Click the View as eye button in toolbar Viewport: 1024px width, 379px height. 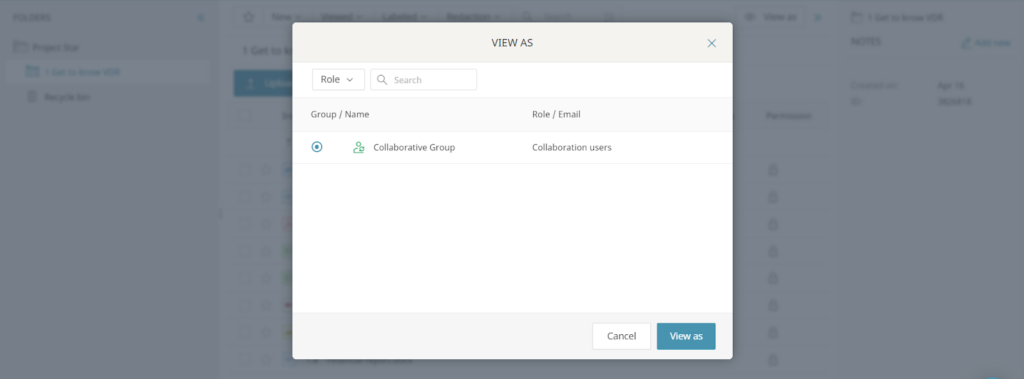[x=771, y=17]
